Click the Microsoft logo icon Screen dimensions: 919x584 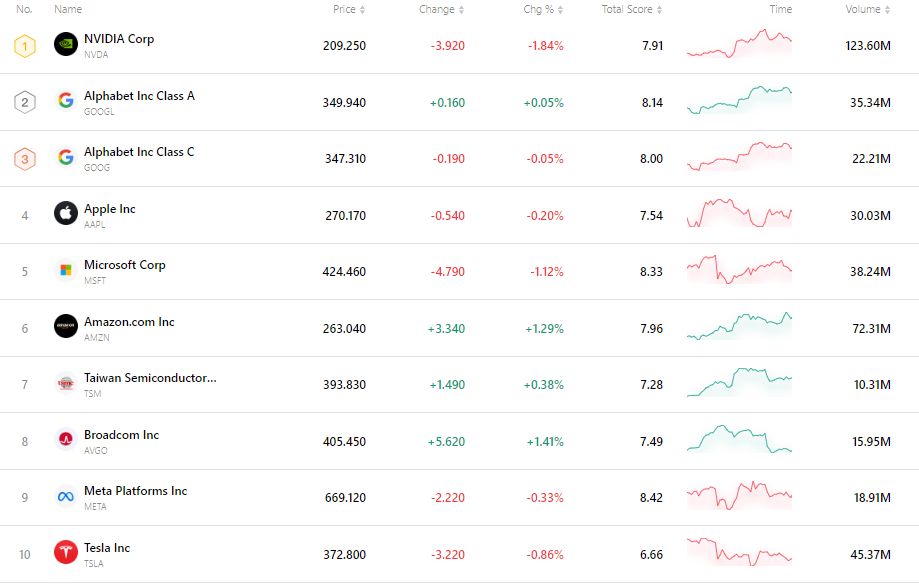click(65, 269)
